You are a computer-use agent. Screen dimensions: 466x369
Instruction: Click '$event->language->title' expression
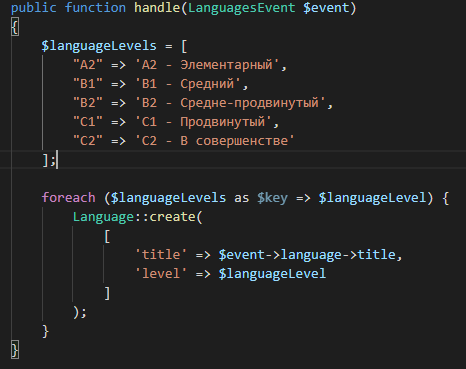pos(307,255)
